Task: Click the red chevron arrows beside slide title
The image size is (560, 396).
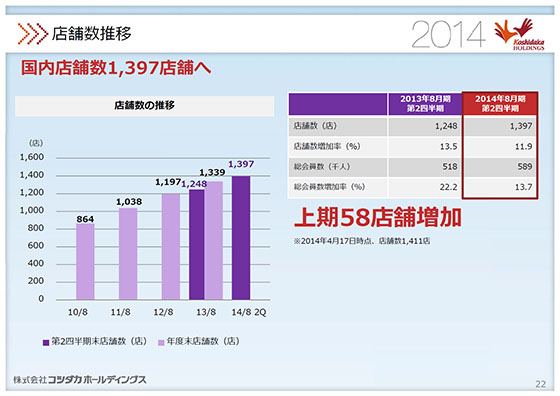Action: [32, 34]
